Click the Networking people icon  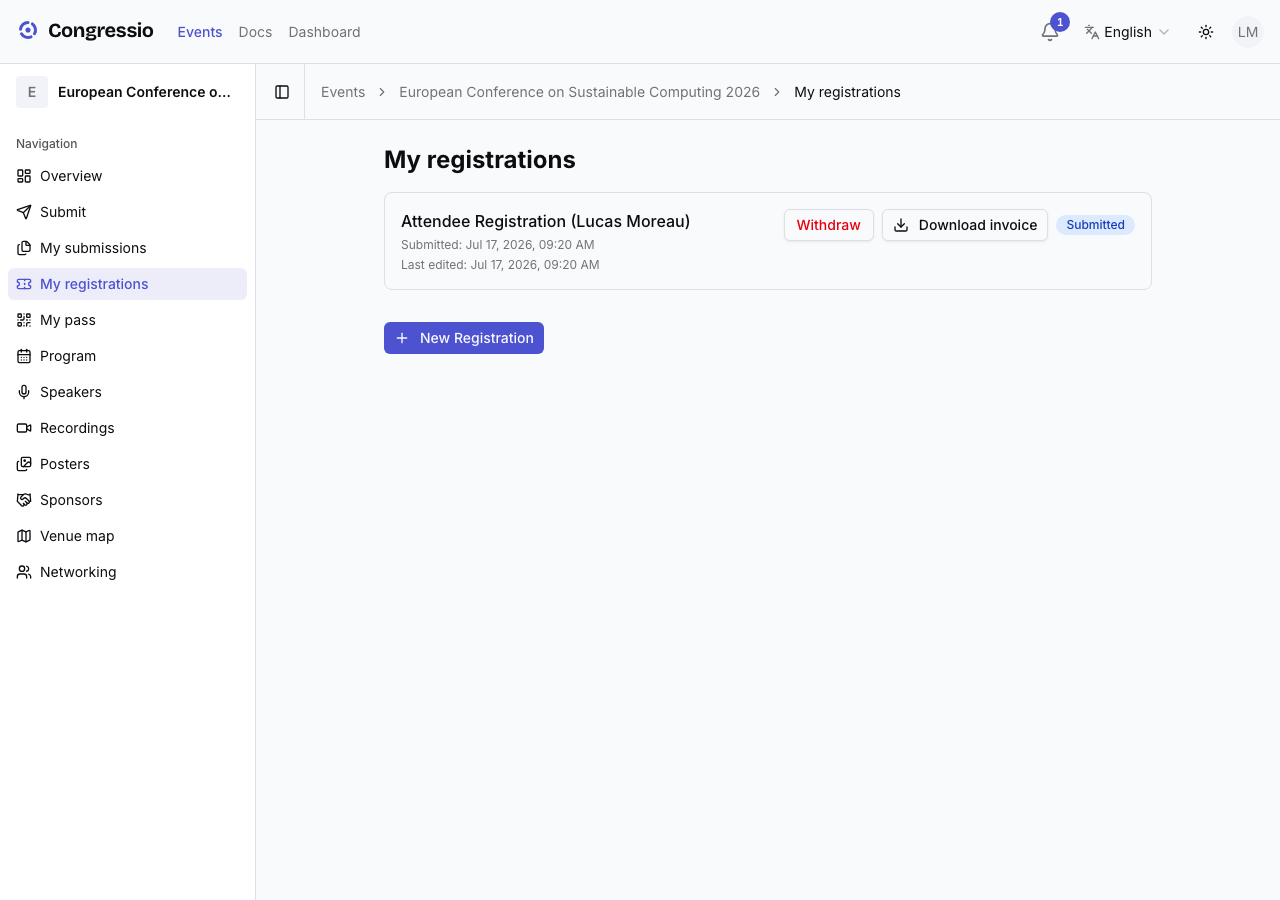point(24,572)
